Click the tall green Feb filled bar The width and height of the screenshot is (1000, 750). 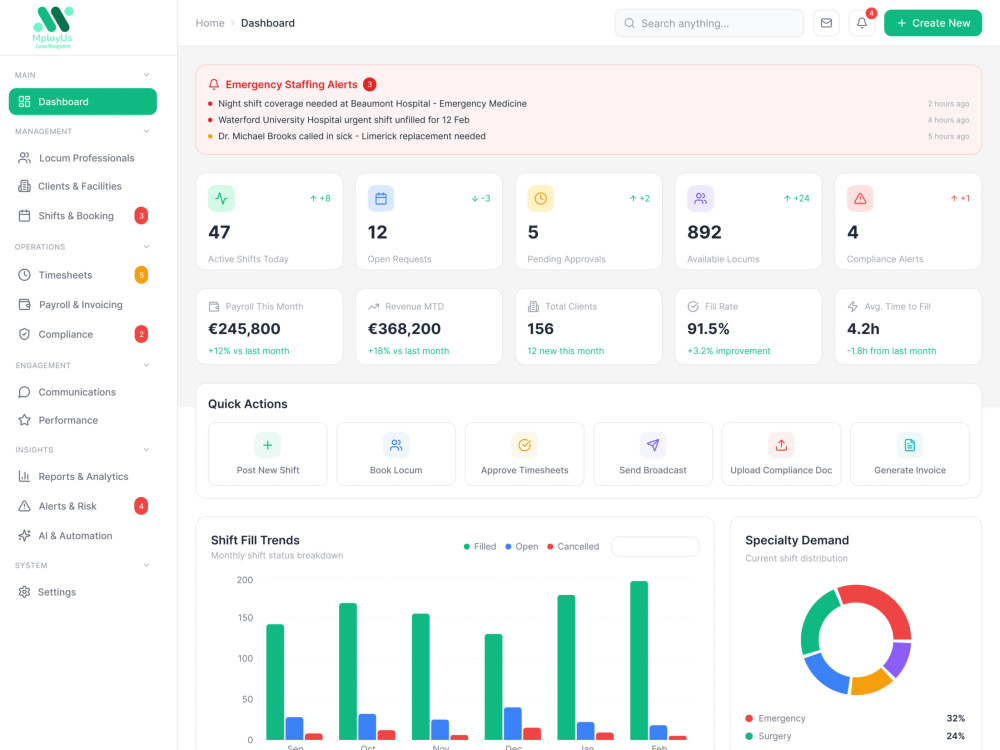pos(639,660)
